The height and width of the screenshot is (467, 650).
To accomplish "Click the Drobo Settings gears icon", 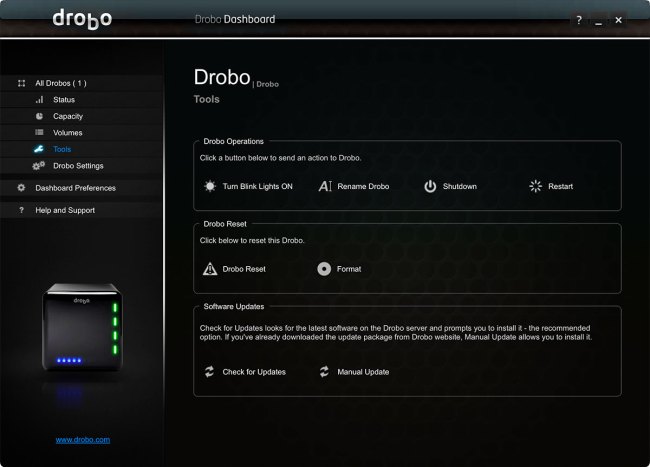I will click(39, 166).
